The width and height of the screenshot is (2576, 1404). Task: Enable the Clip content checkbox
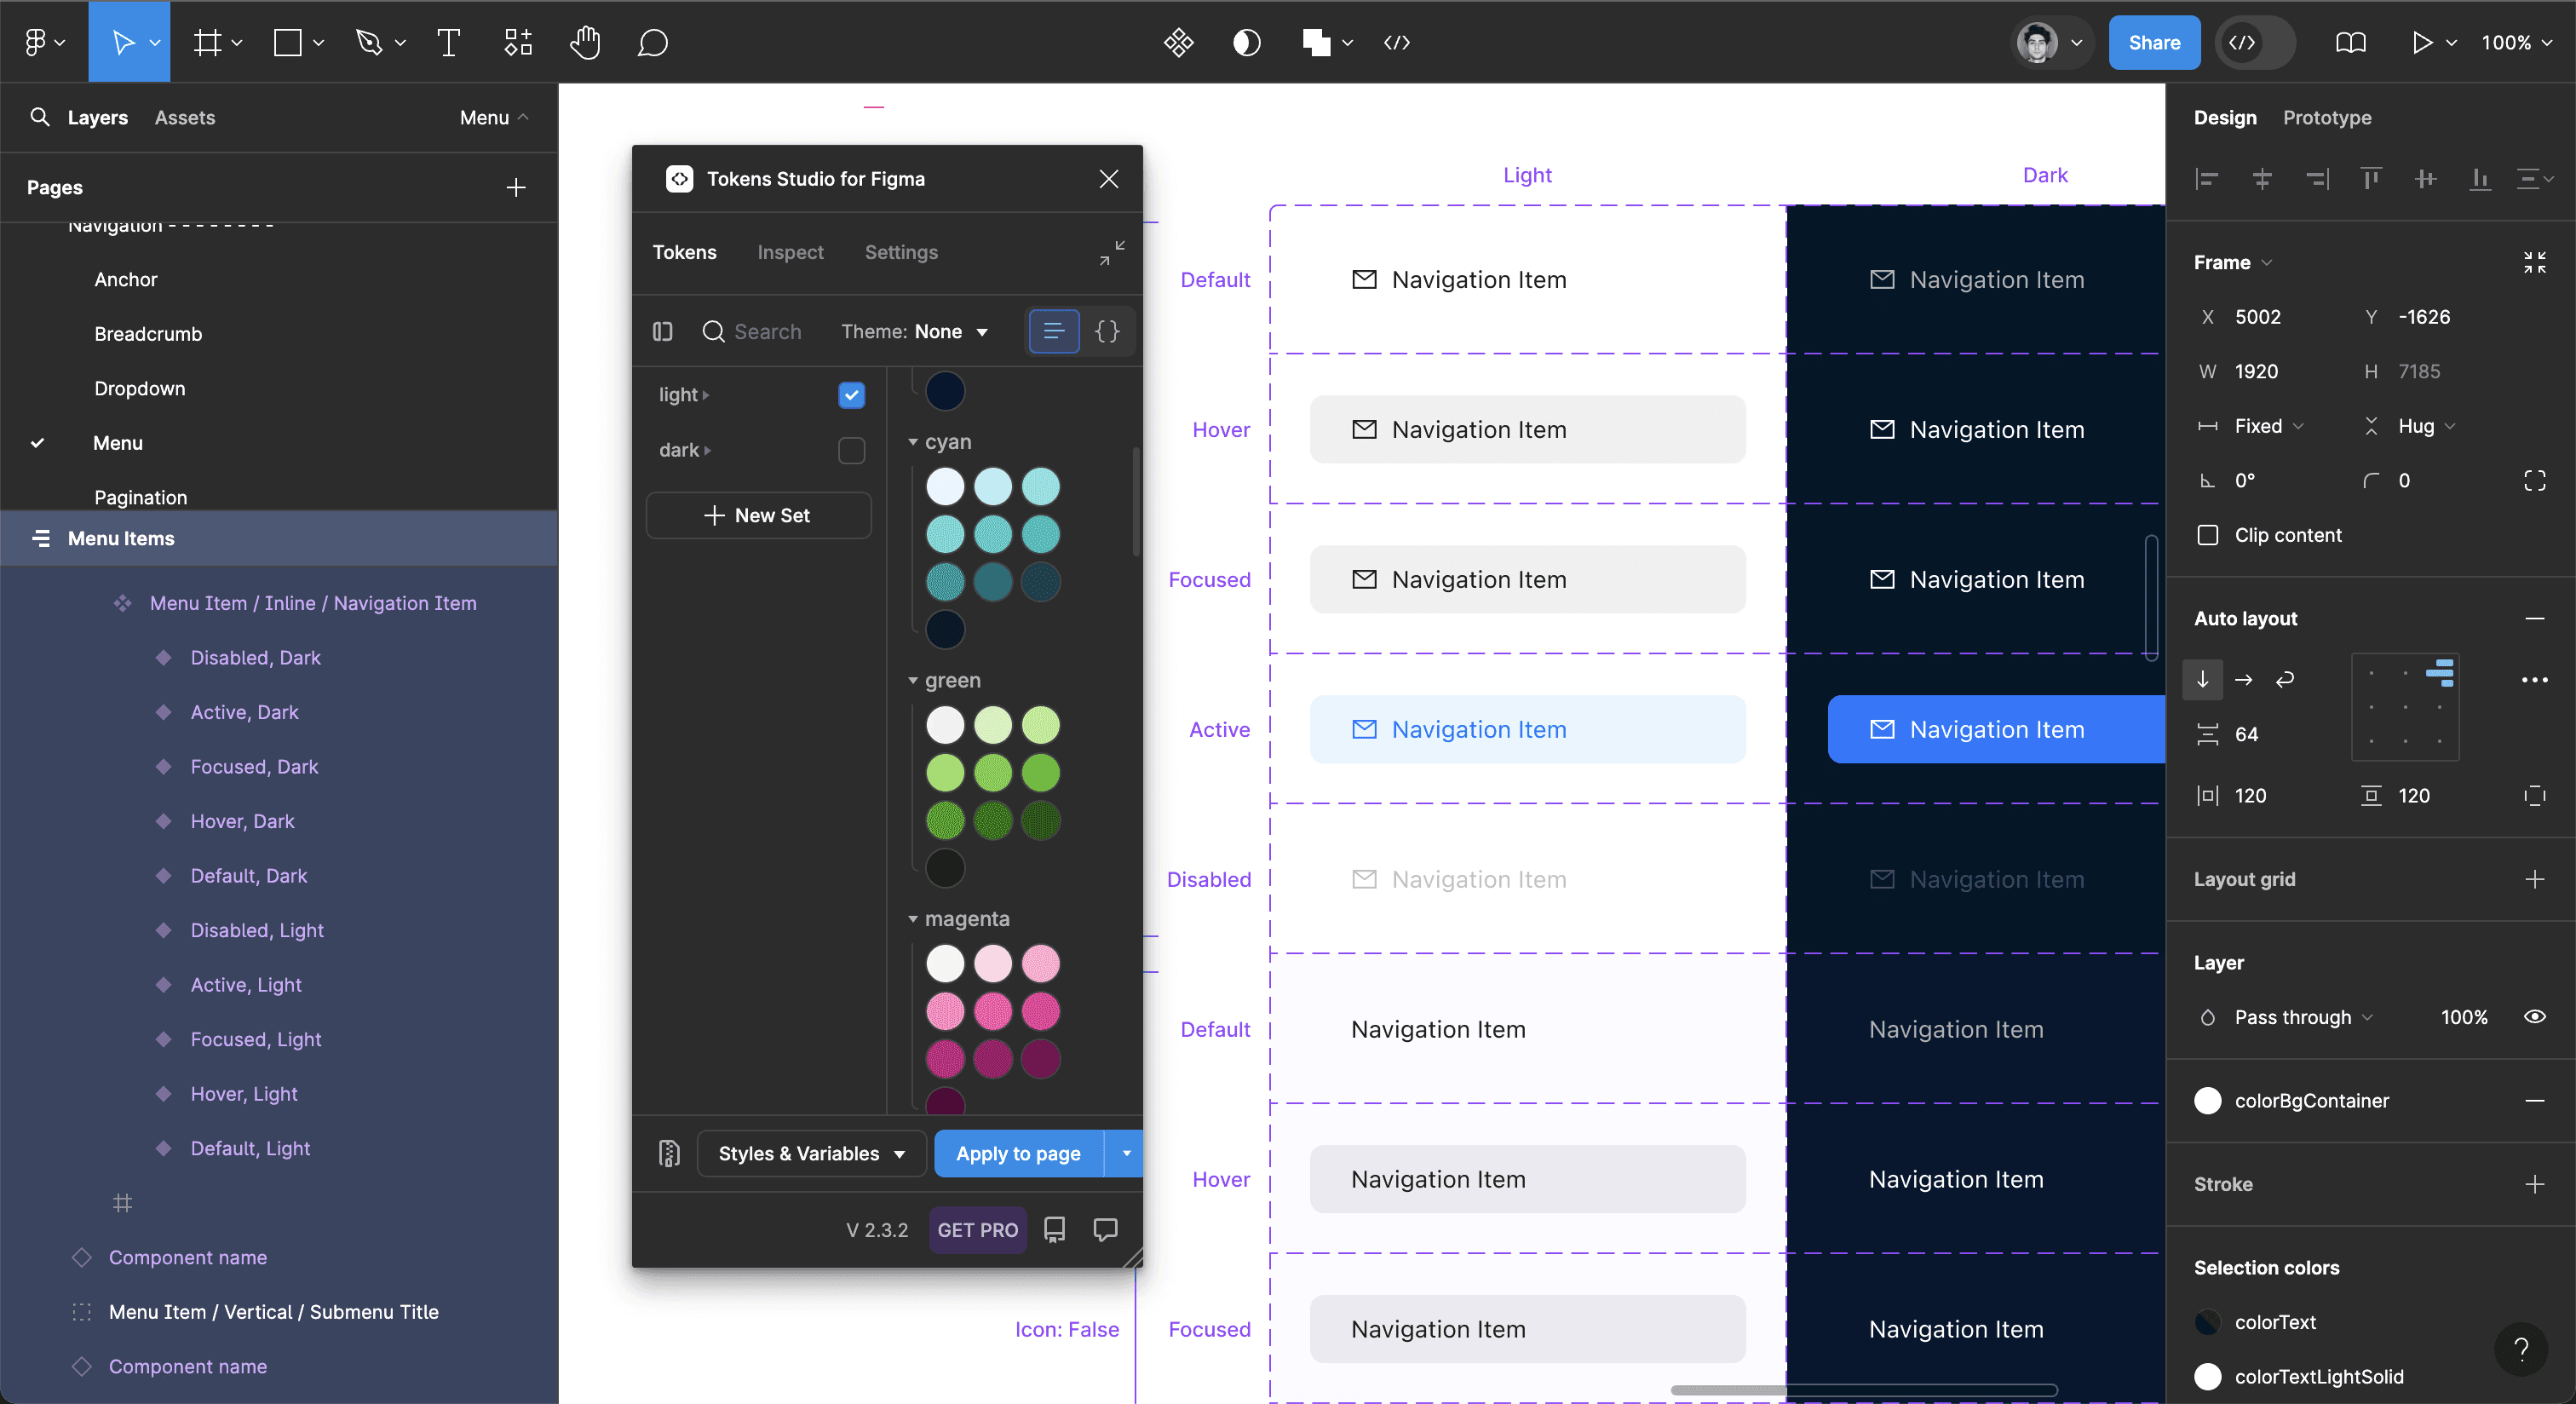(x=2208, y=535)
